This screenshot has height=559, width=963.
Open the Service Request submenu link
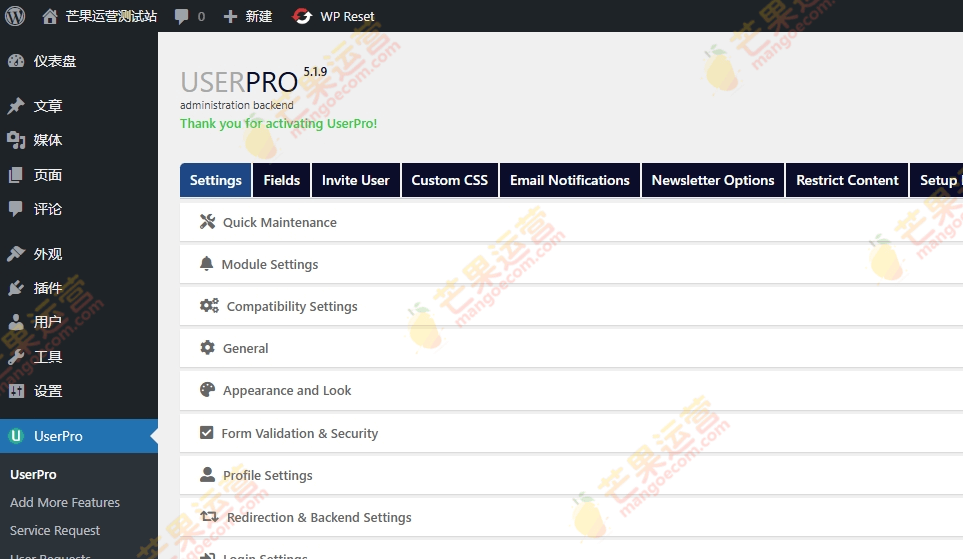[55, 531]
